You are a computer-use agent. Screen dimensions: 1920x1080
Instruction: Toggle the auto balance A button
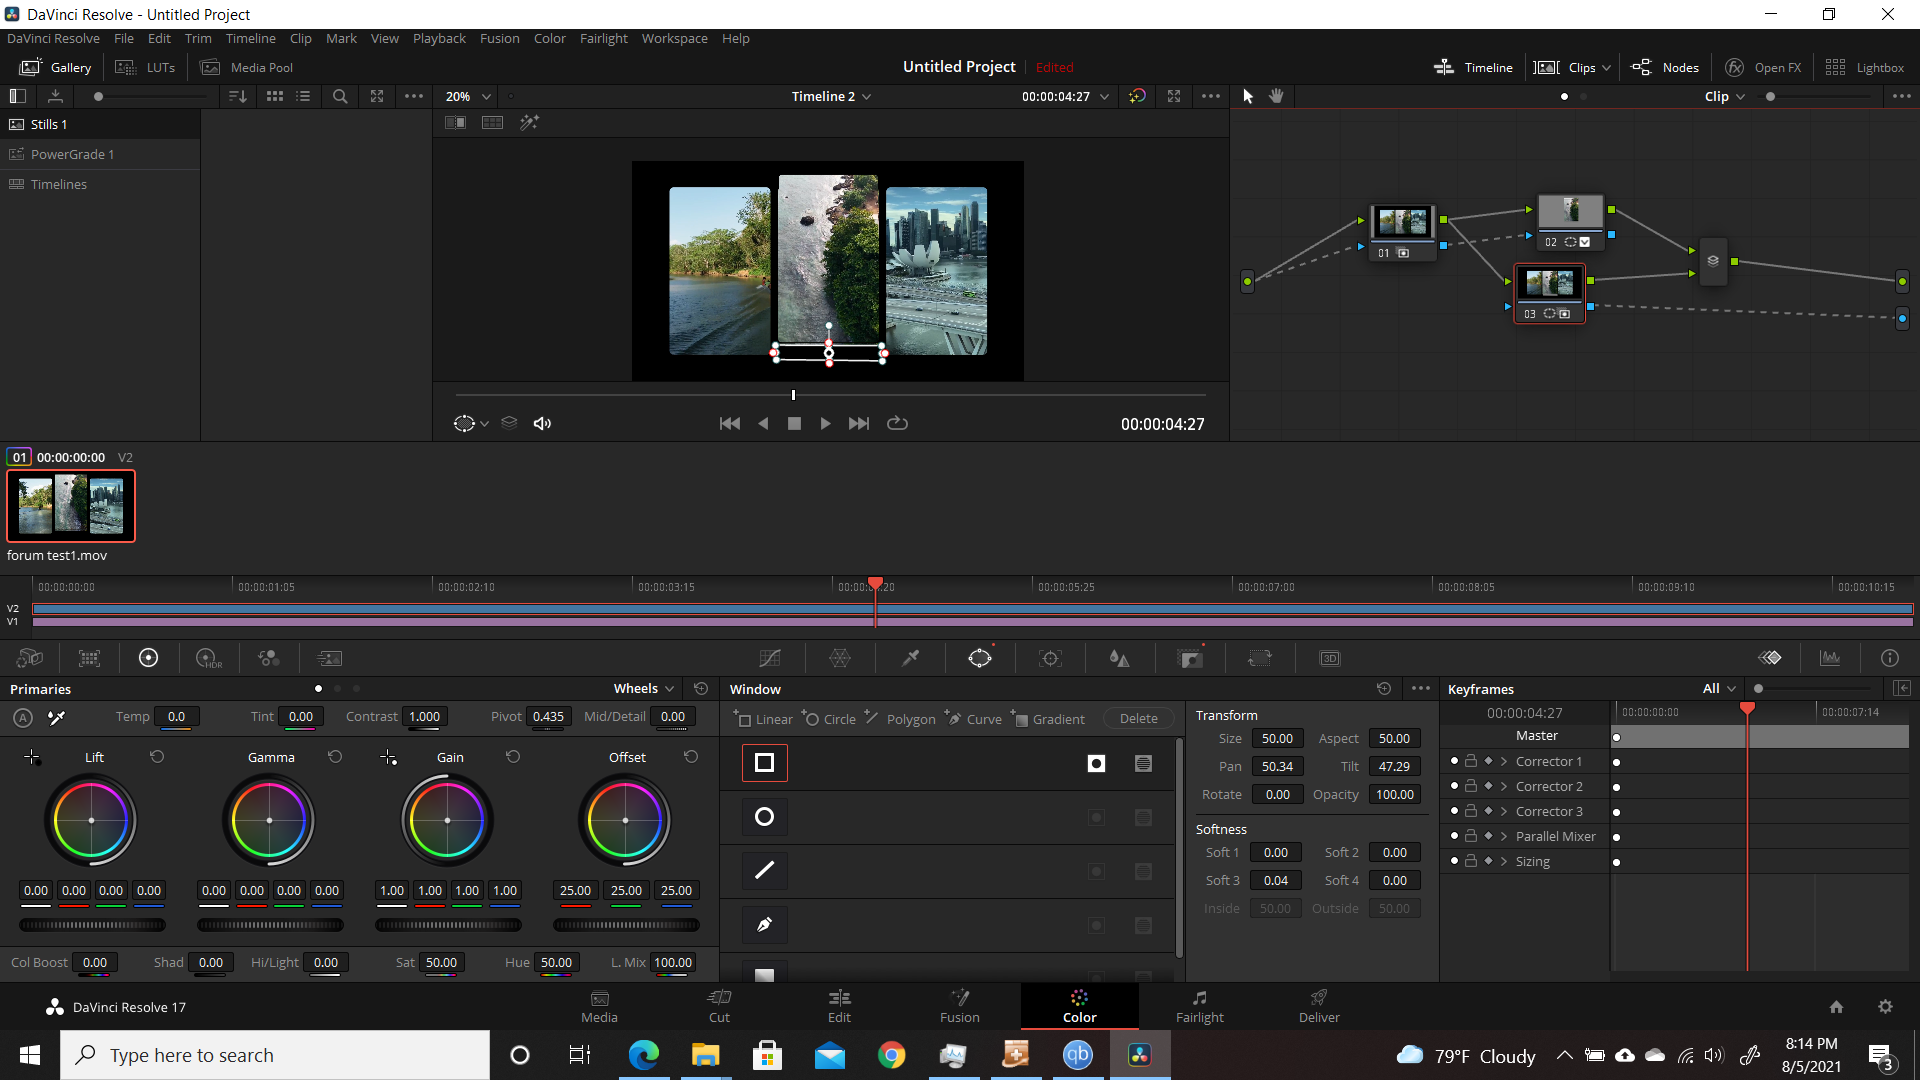23,717
